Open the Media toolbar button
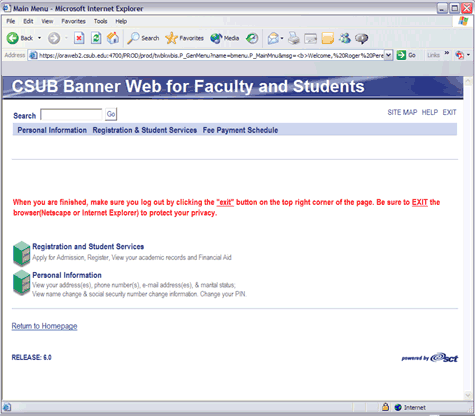Image resolution: width=475 pixels, height=416 pixels. pos(225,38)
